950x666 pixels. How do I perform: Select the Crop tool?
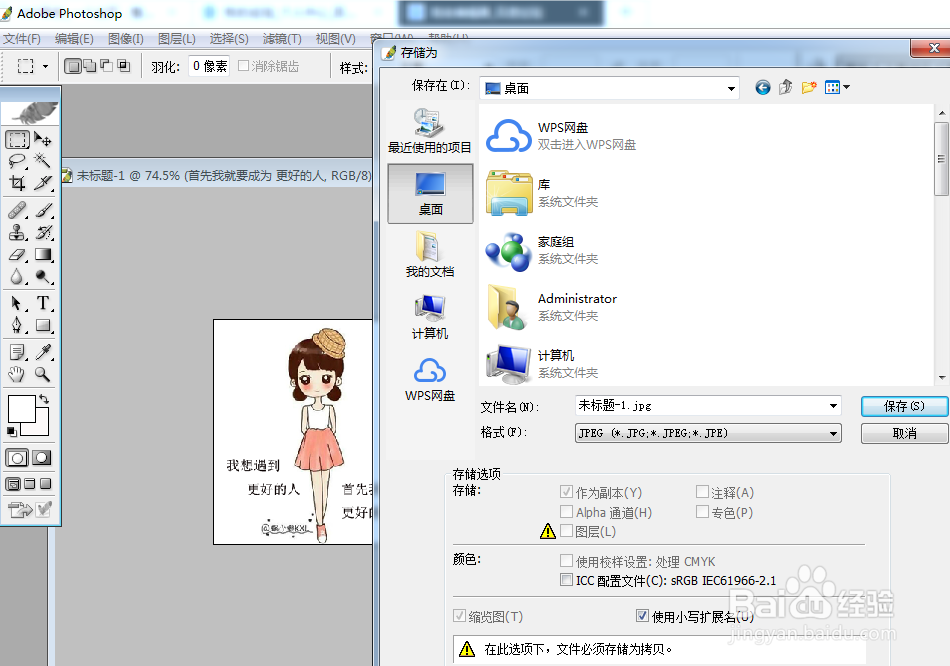(x=17, y=182)
